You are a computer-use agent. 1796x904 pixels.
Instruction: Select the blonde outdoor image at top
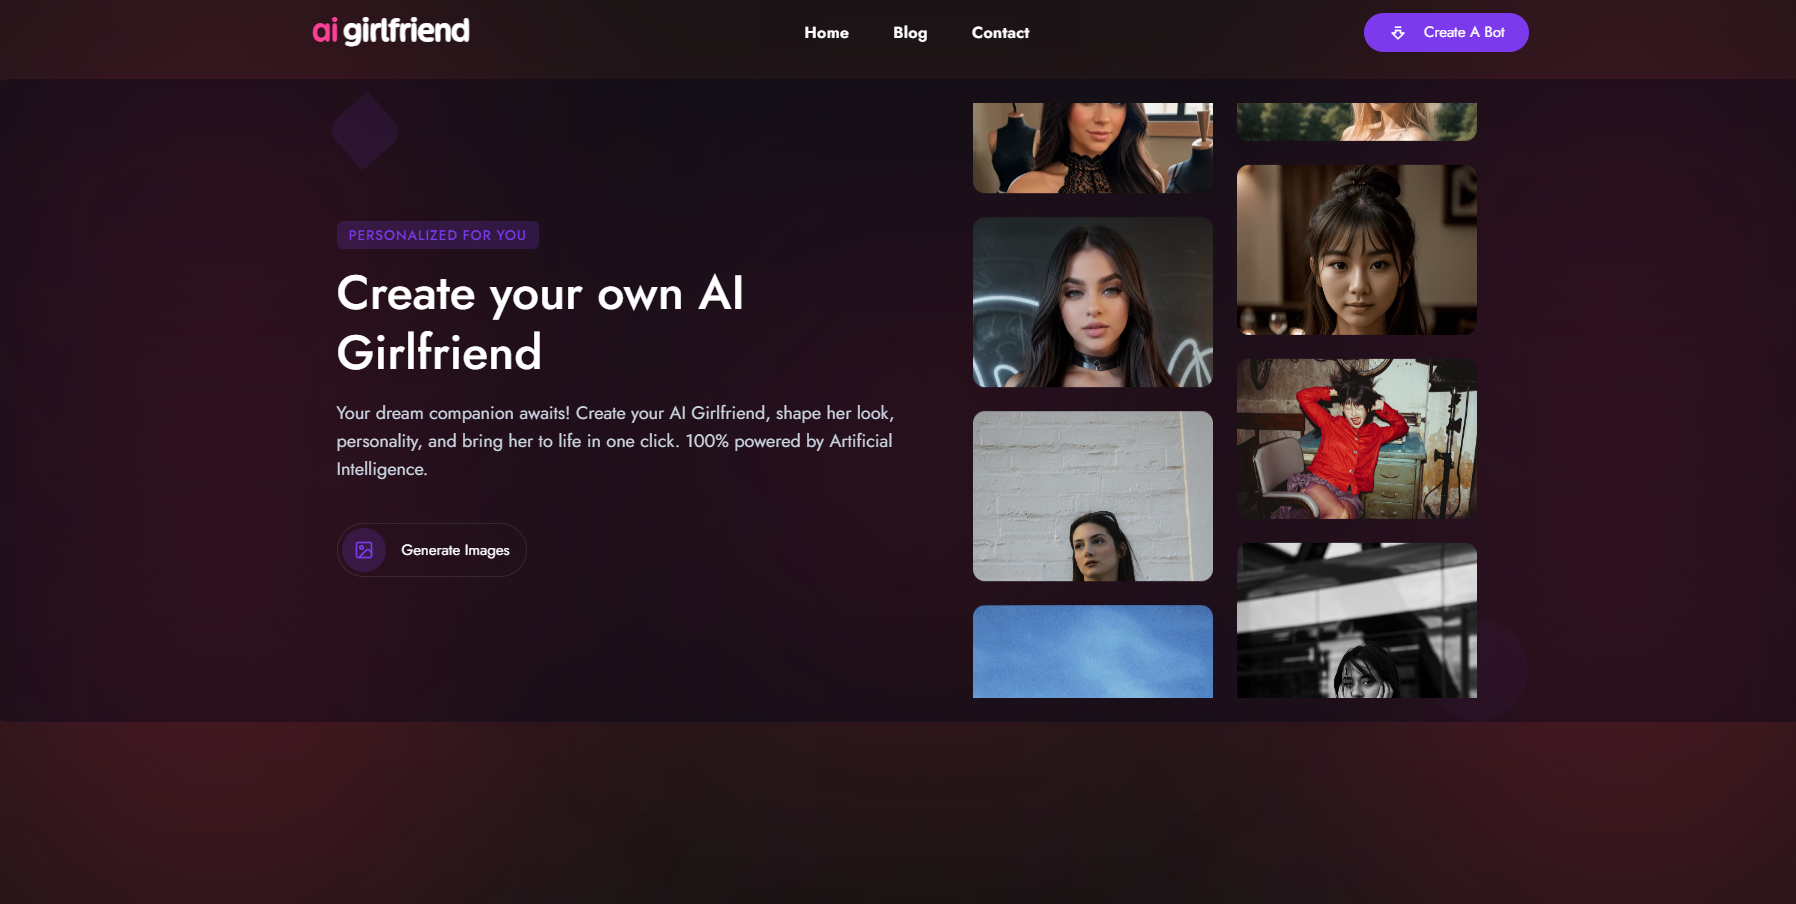click(1356, 122)
